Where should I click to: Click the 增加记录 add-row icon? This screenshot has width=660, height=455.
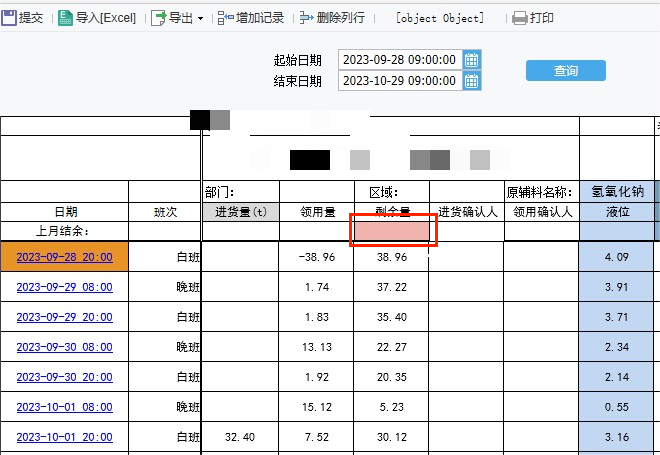pos(226,18)
